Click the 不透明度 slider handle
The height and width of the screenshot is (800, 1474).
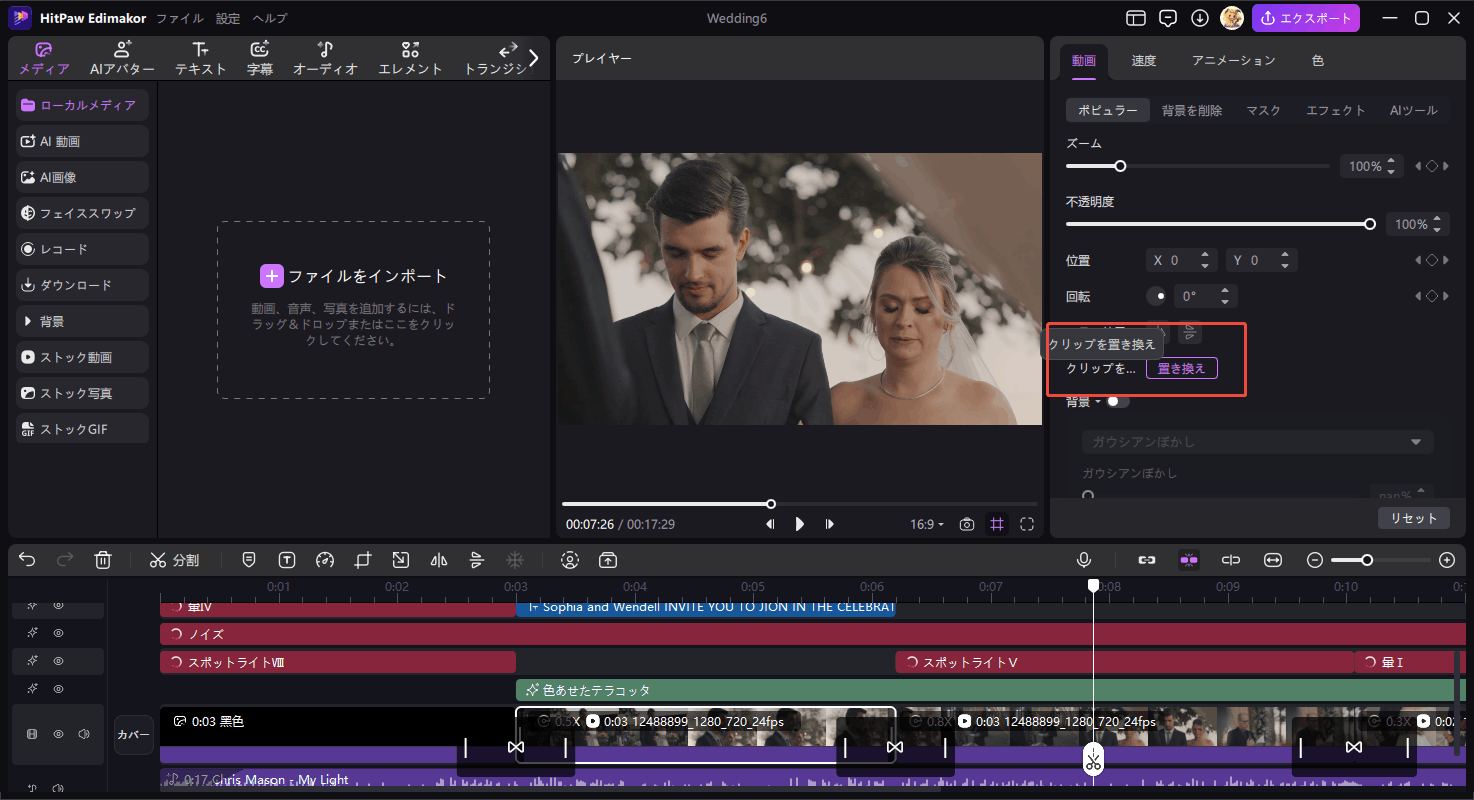coord(1370,224)
